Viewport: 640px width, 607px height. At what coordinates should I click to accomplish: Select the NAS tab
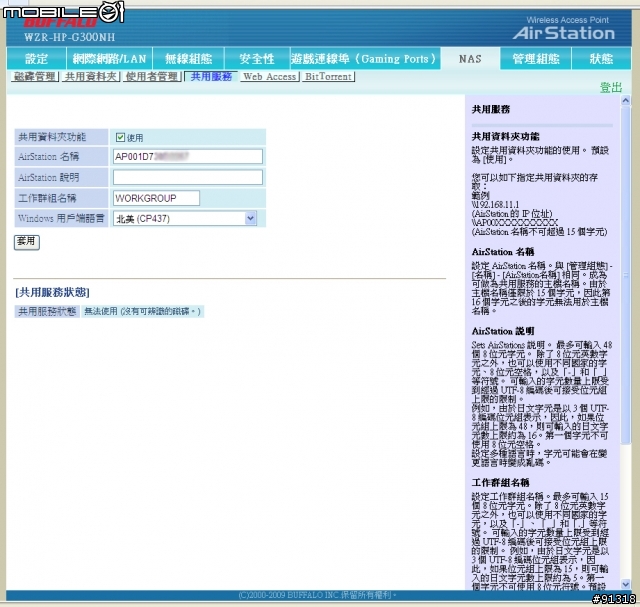470,59
